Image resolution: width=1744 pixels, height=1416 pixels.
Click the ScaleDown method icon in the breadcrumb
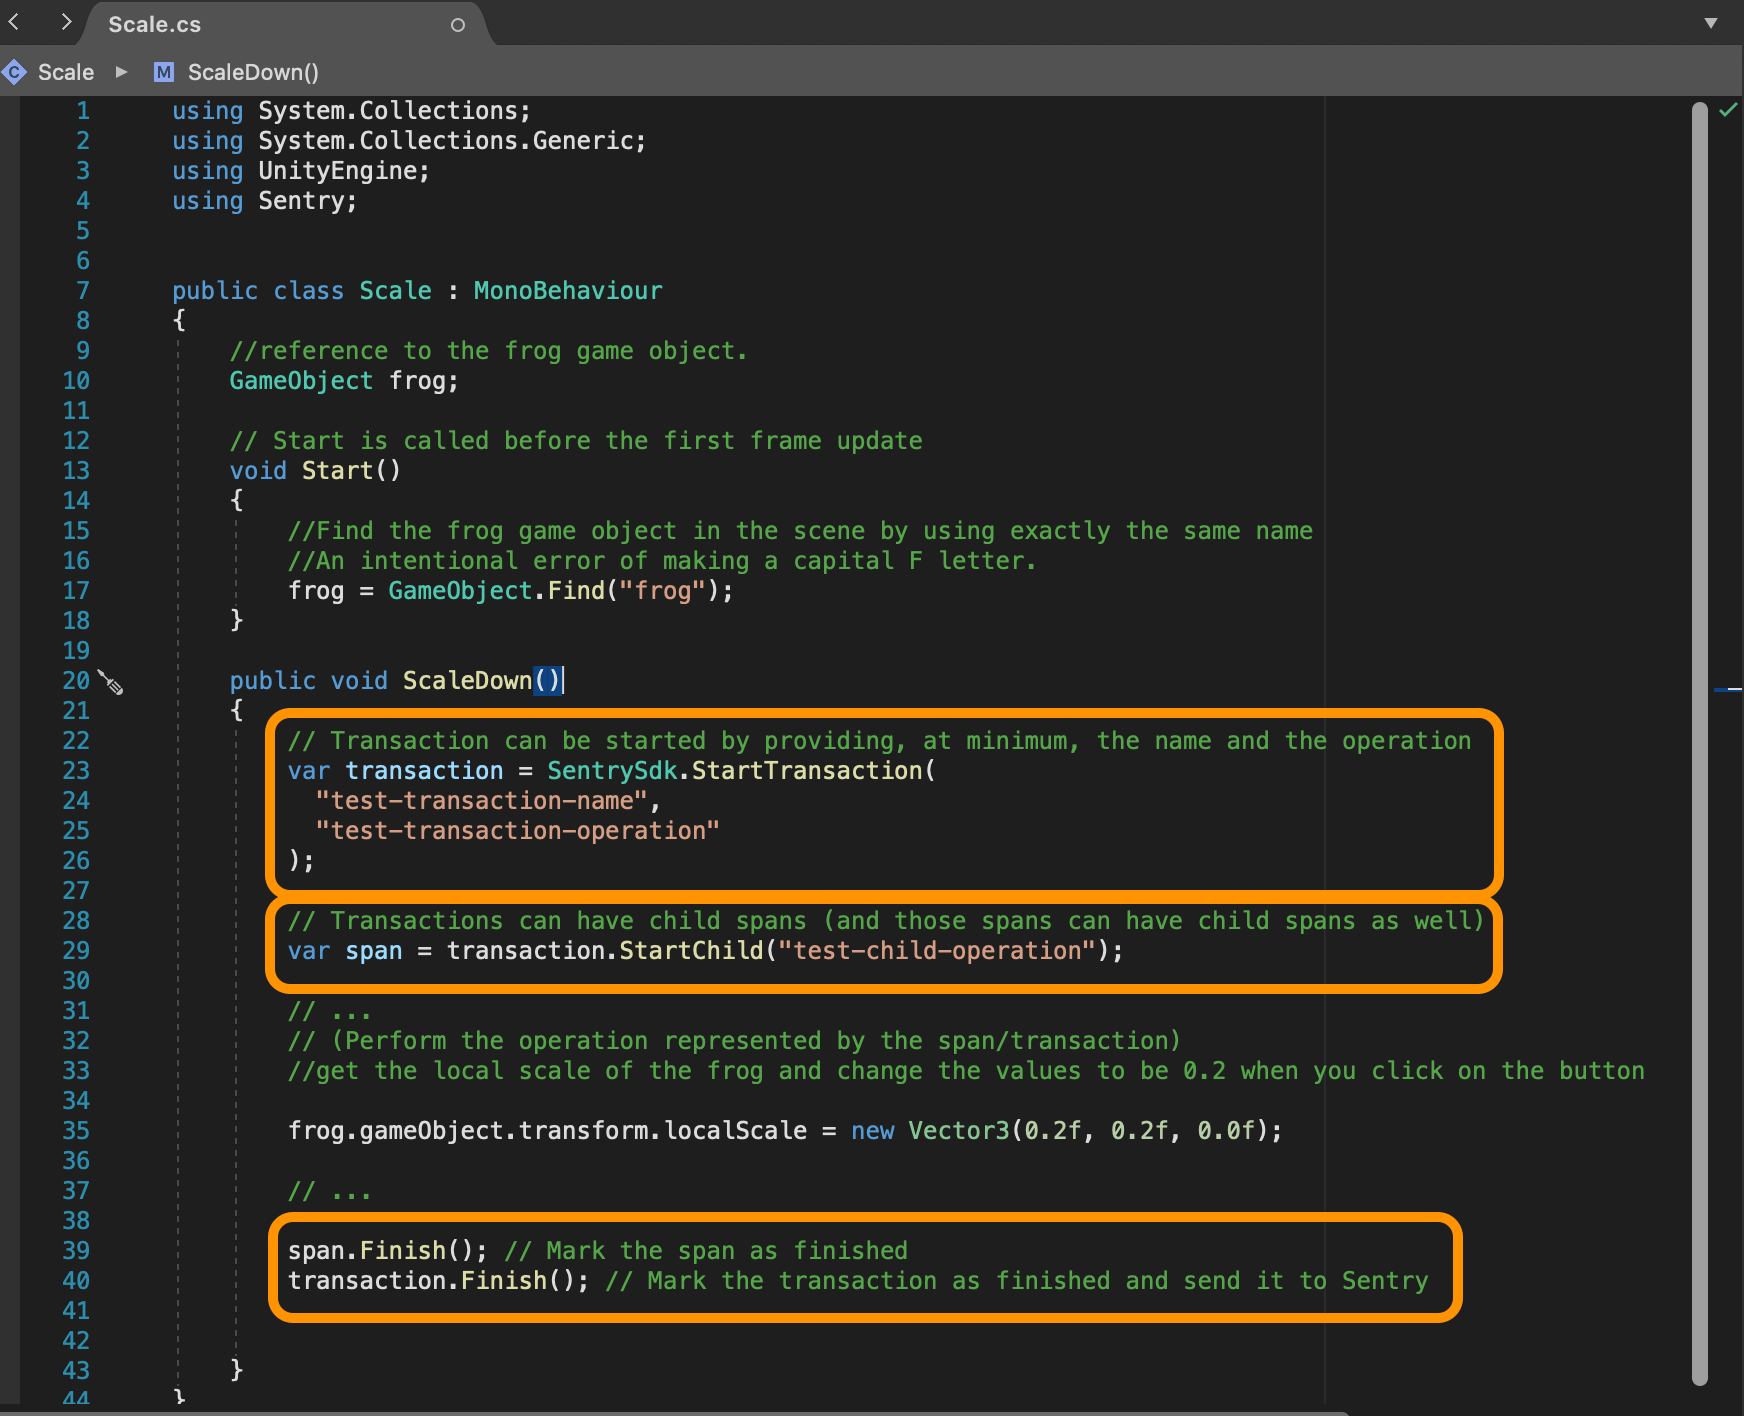[164, 72]
